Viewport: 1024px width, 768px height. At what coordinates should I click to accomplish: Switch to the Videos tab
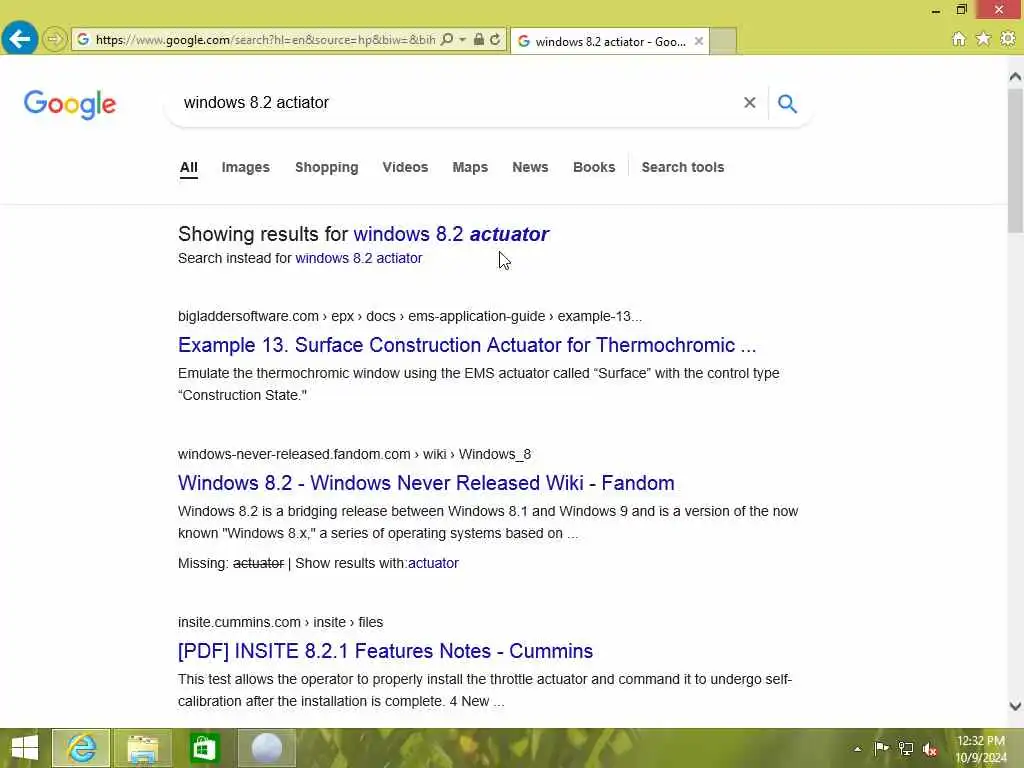405,167
